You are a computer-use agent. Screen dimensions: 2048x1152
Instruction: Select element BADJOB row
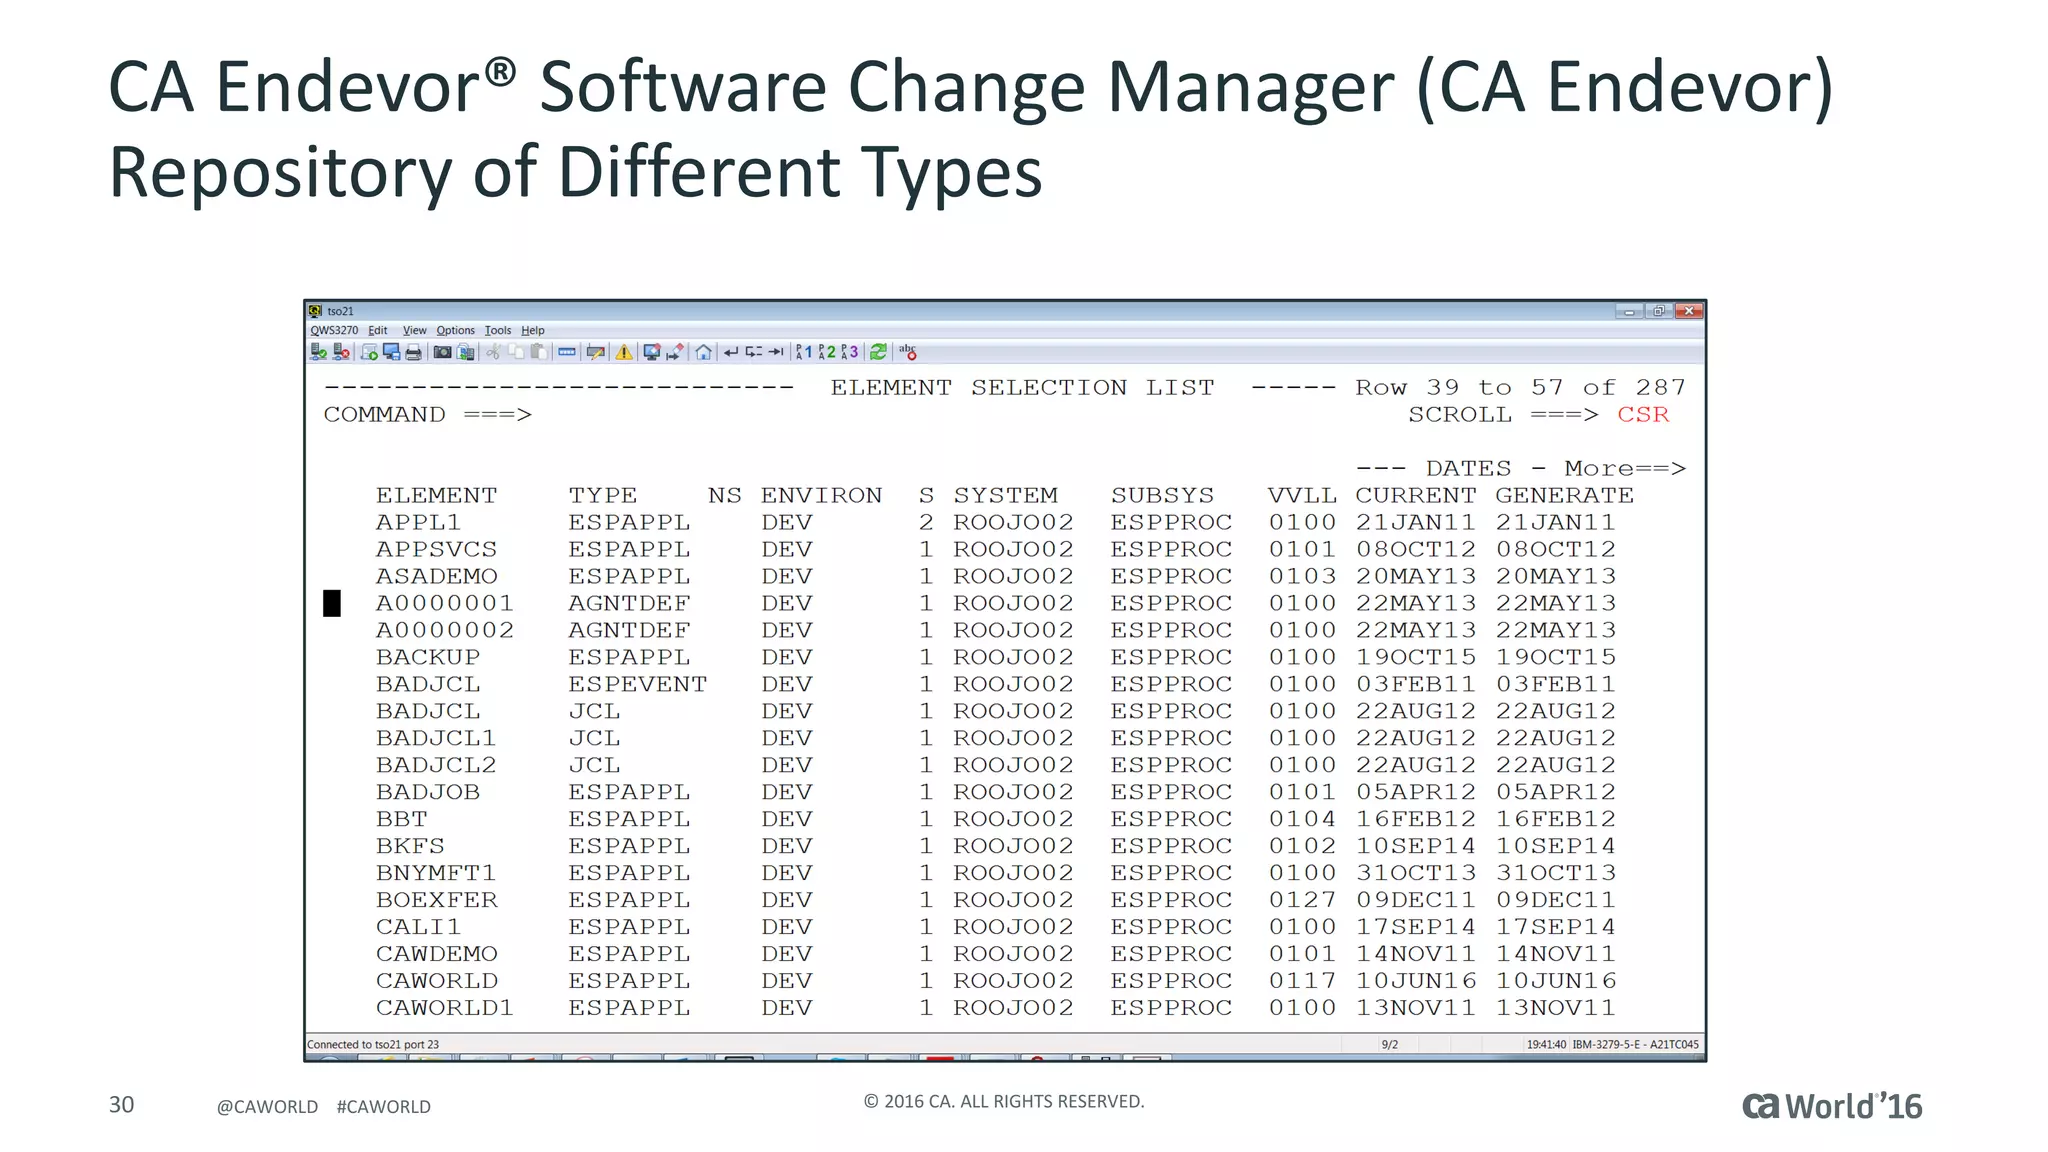pyautogui.click(x=995, y=793)
